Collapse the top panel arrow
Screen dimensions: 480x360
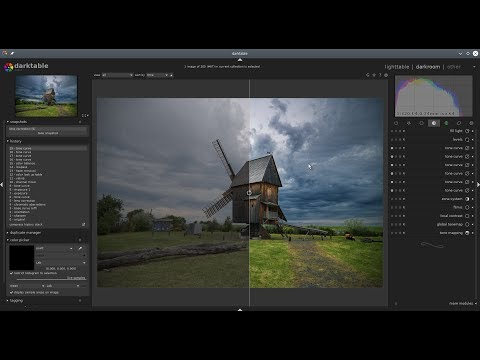pyautogui.click(x=240, y=60)
